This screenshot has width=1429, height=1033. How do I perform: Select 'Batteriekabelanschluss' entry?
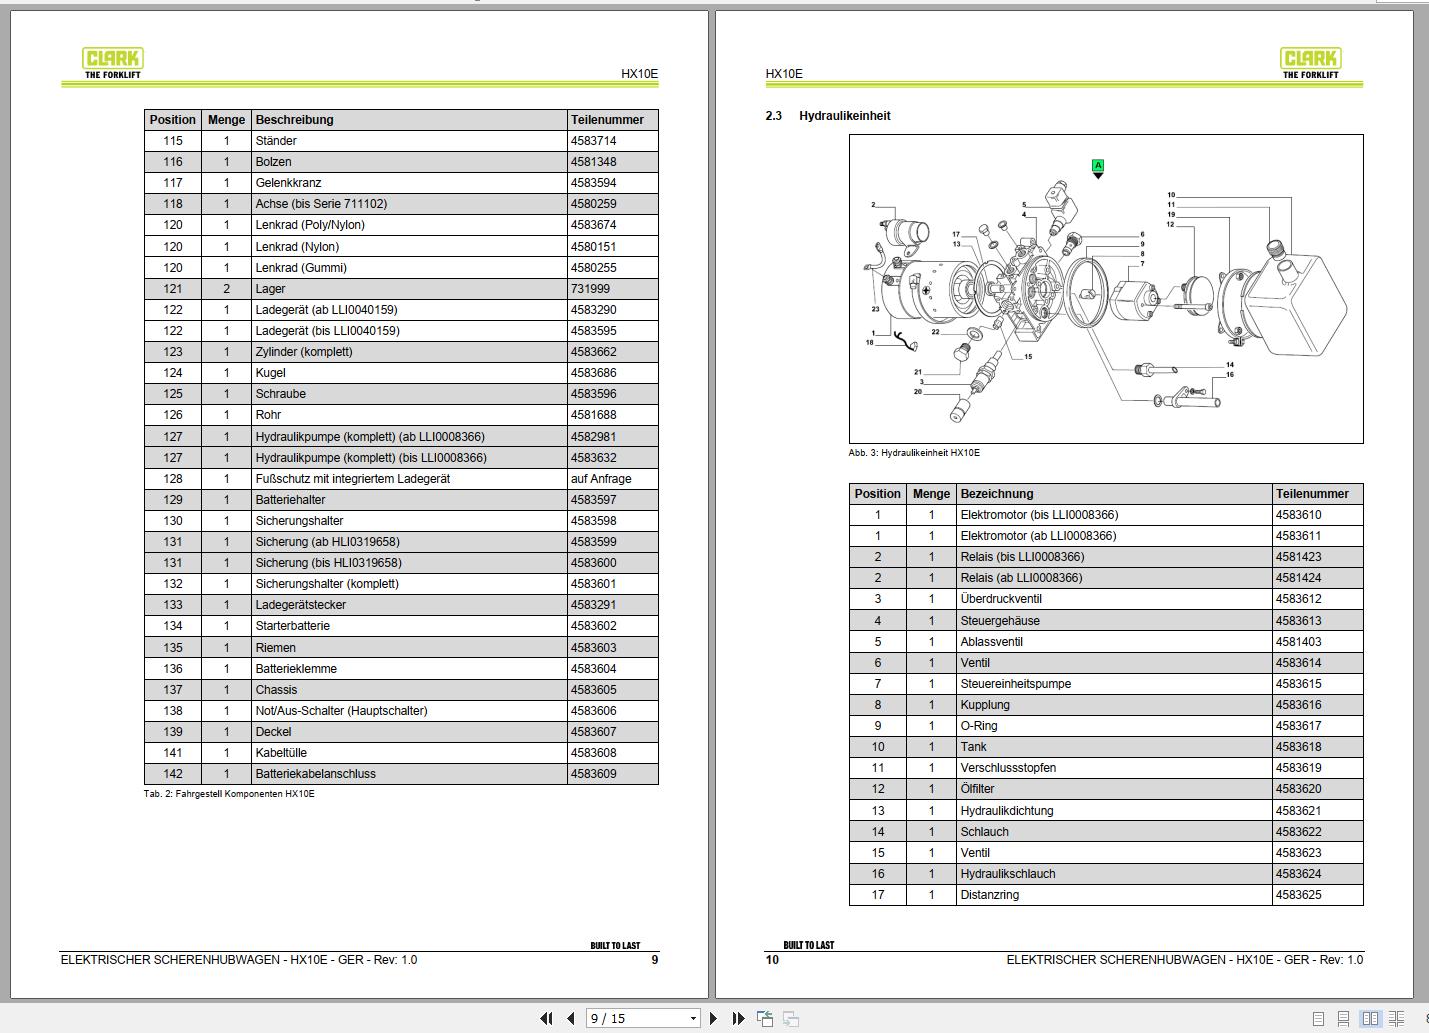point(316,774)
